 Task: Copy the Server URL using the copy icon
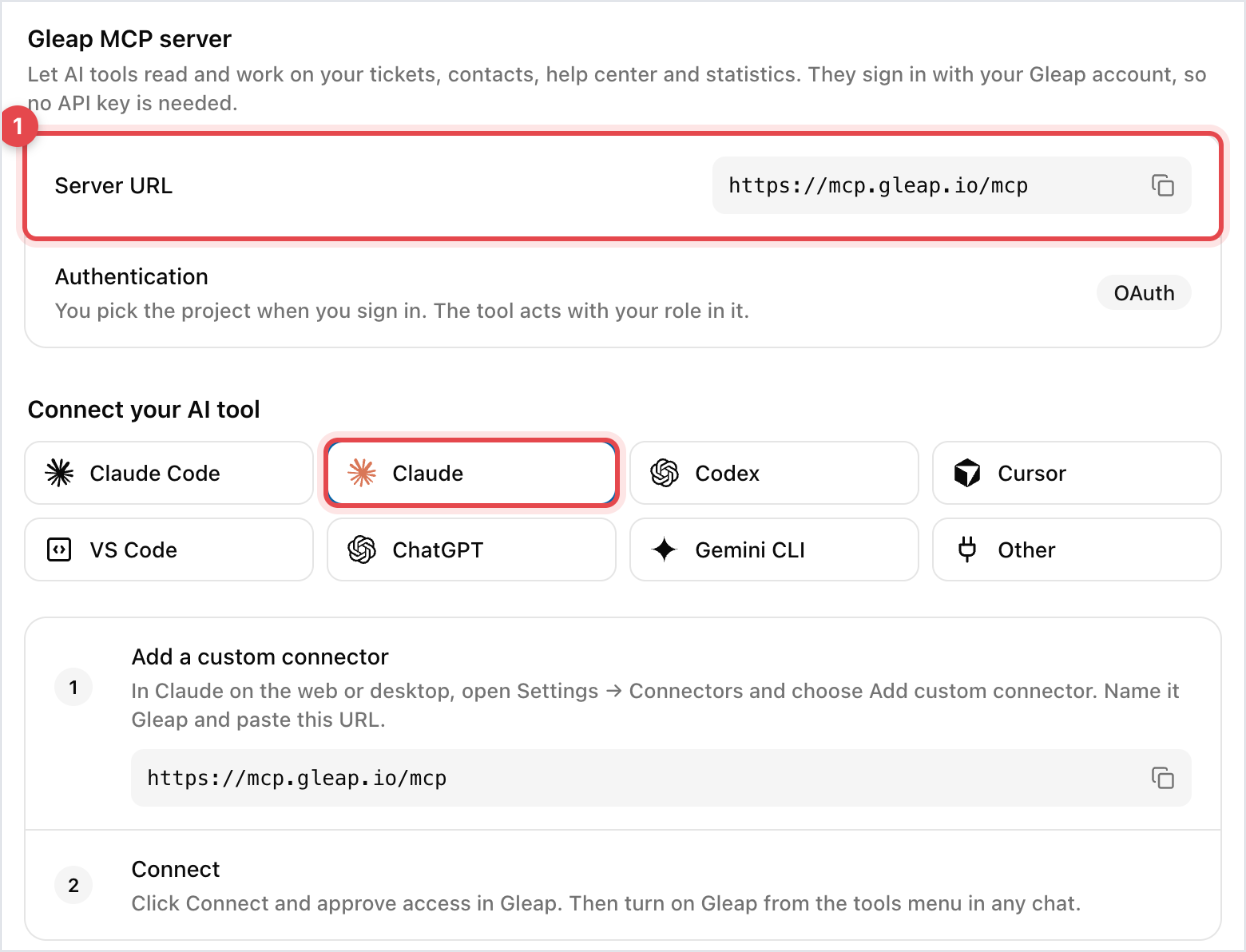tap(1162, 185)
